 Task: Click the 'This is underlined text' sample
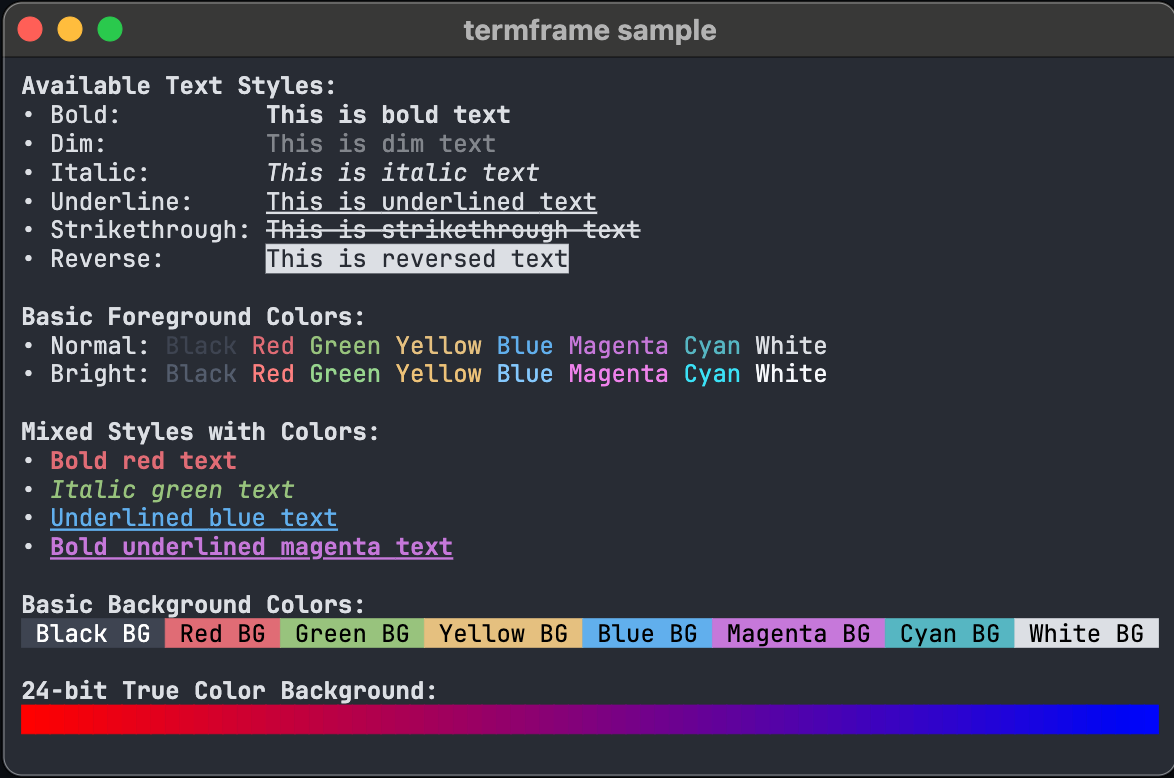pyautogui.click(x=431, y=202)
